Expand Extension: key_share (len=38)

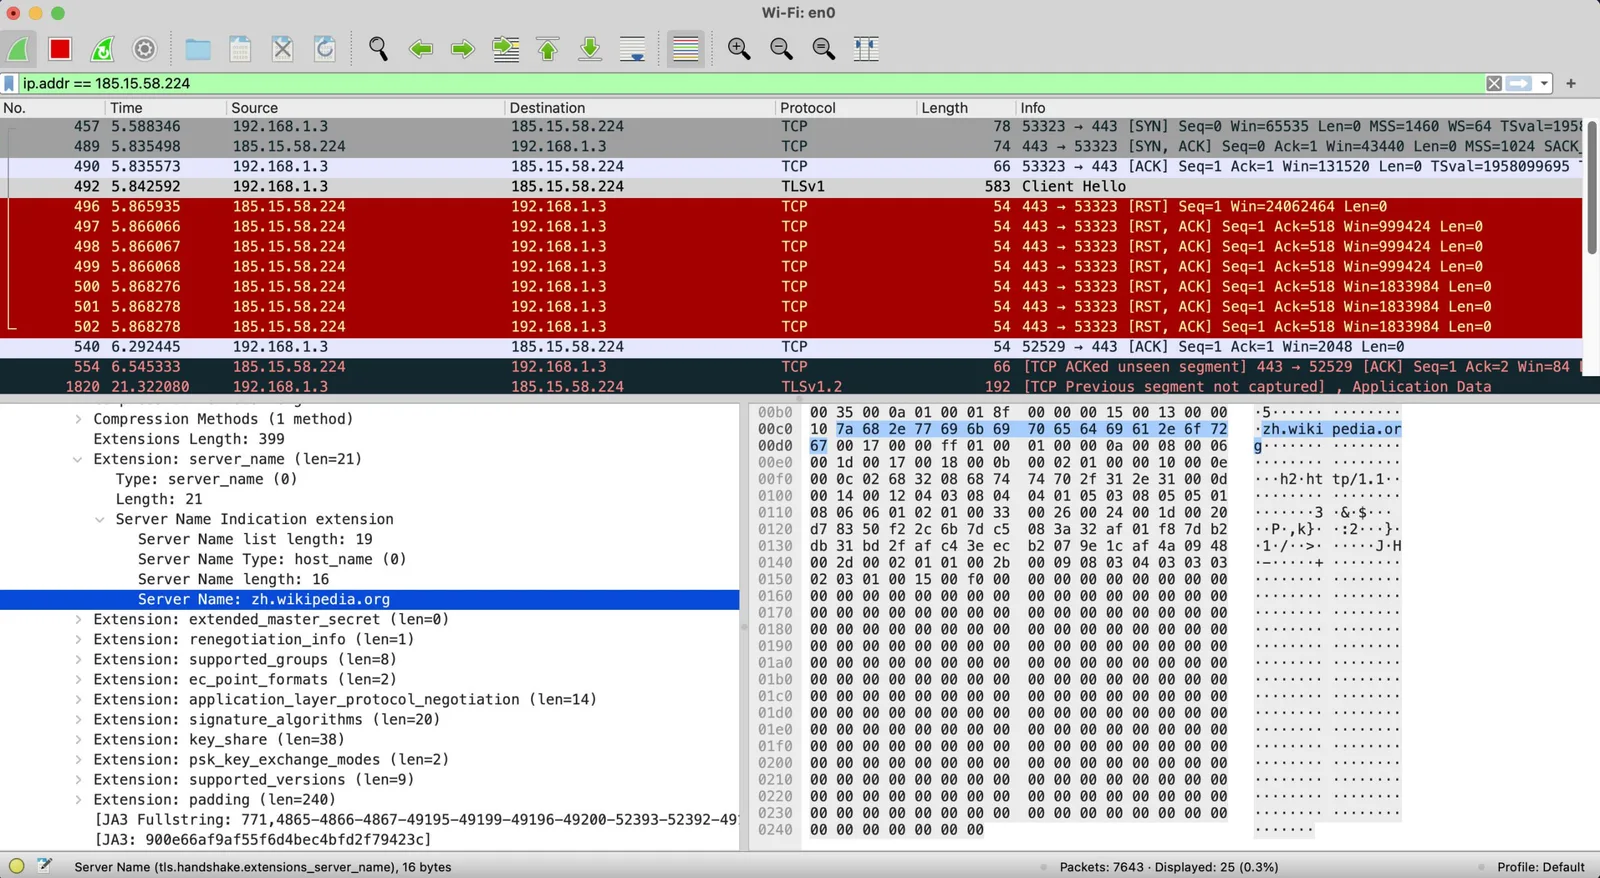coord(78,739)
